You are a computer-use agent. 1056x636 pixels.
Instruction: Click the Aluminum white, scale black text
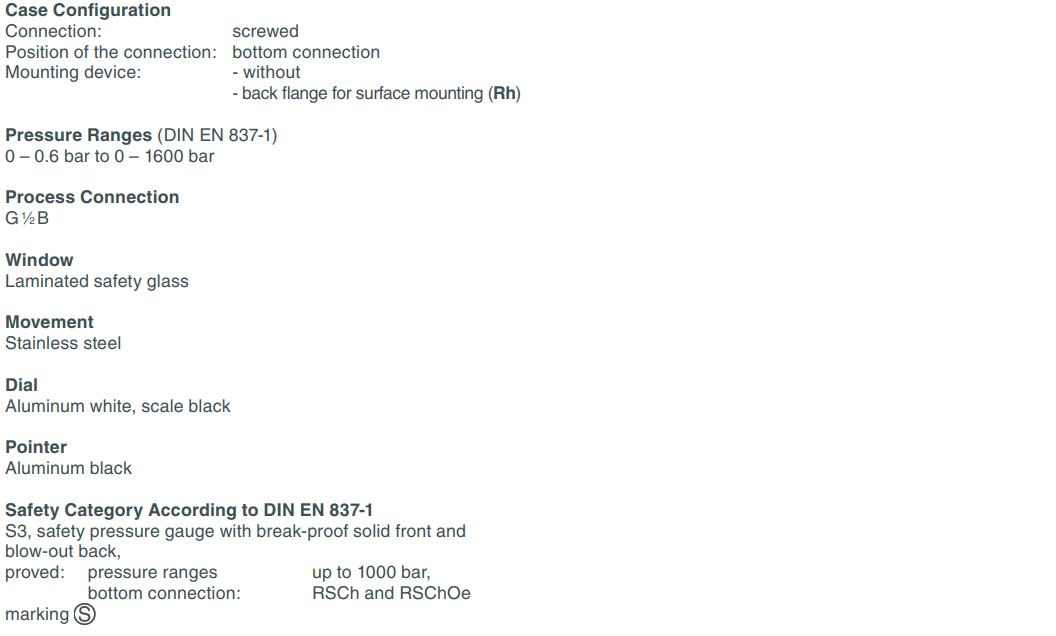coord(118,406)
